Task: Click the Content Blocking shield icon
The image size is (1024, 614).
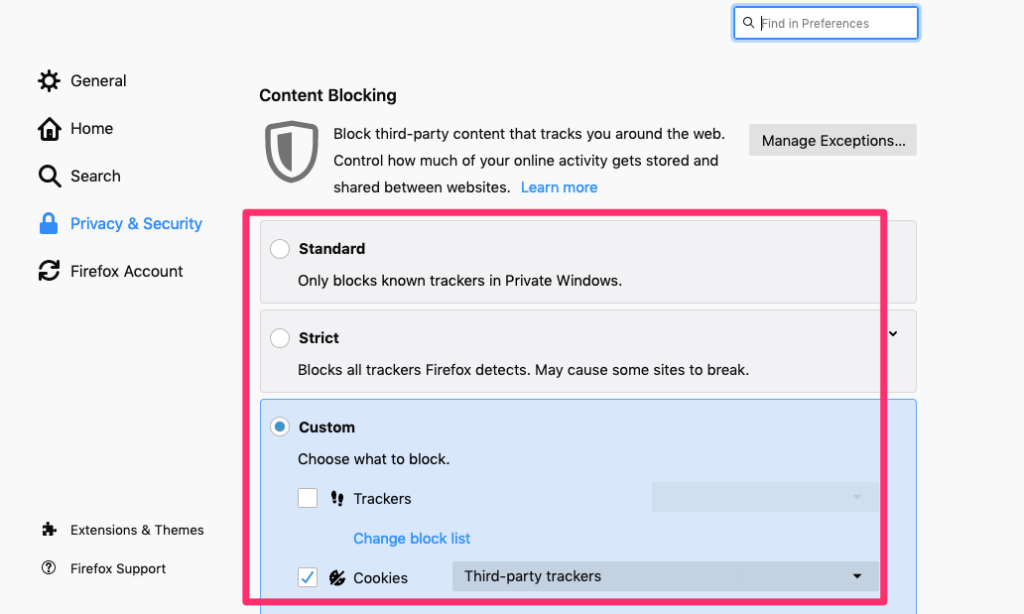Action: coord(291,151)
